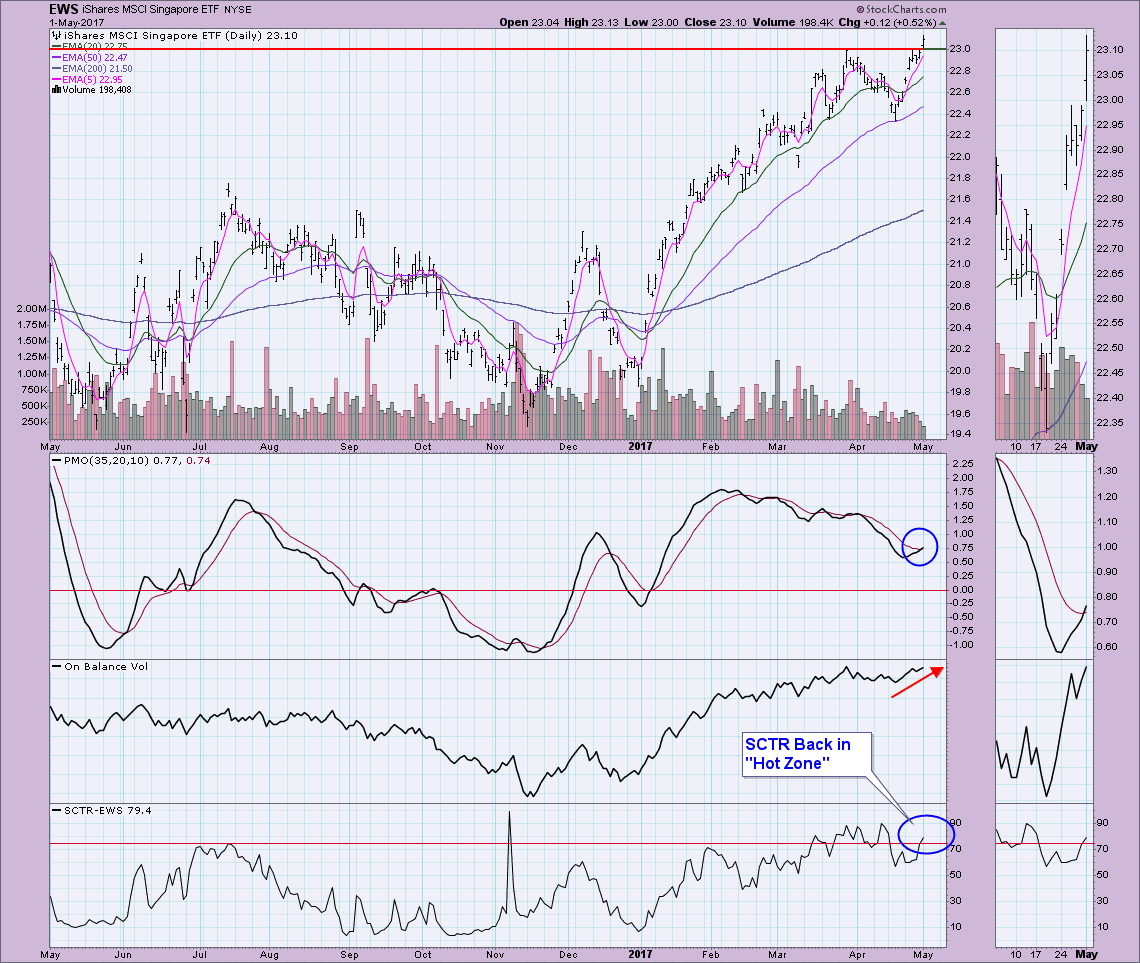This screenshot has height=963, width=1140.
Task: Click the SCTR Back in "Hot Zone" callout text
Action: [798, 754]
